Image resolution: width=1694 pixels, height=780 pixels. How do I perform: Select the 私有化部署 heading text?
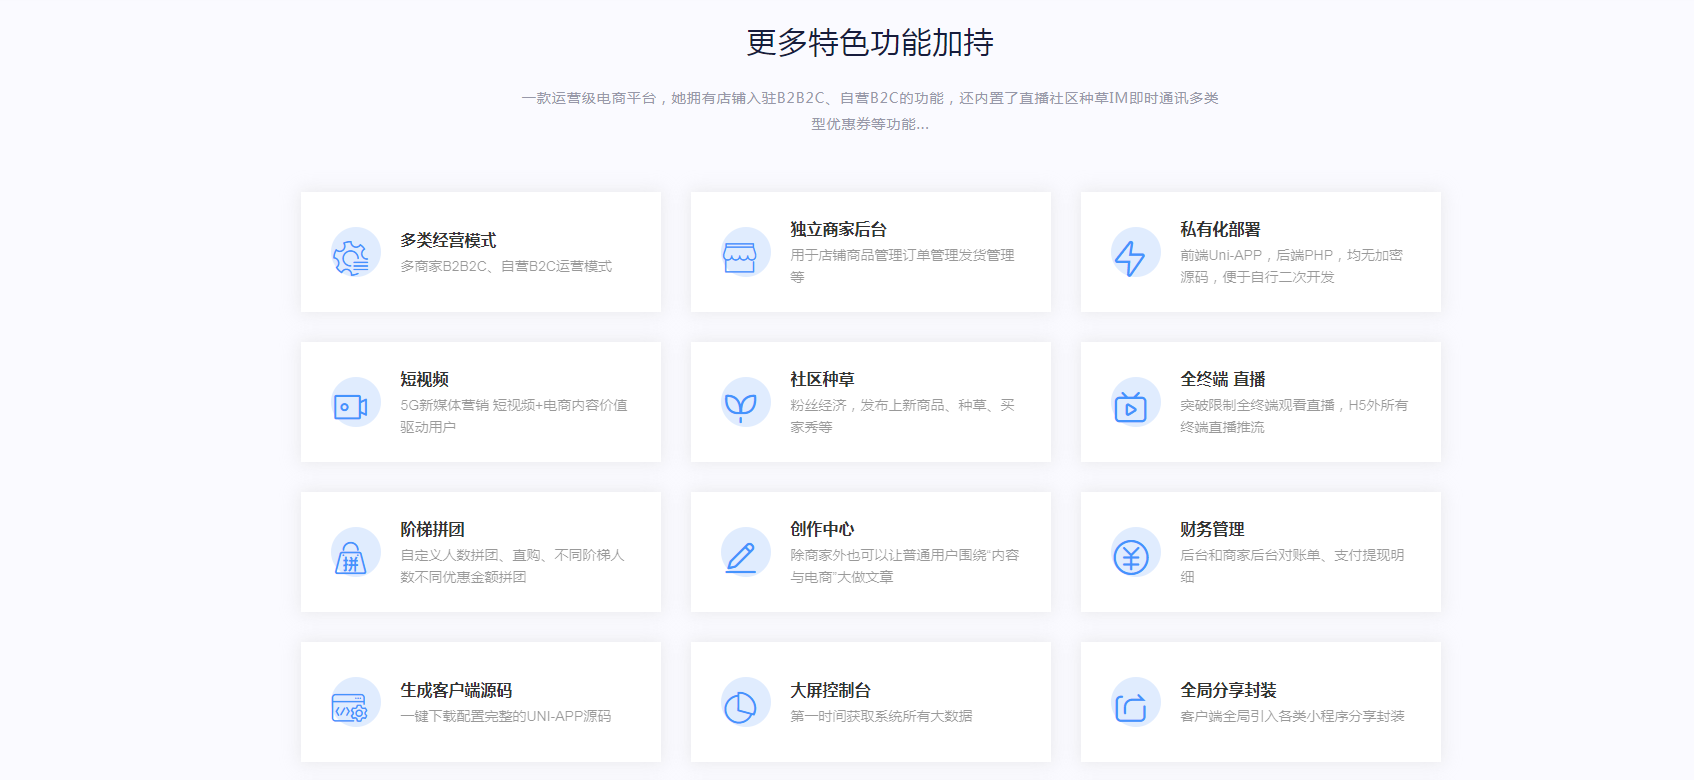(1220, 230)
